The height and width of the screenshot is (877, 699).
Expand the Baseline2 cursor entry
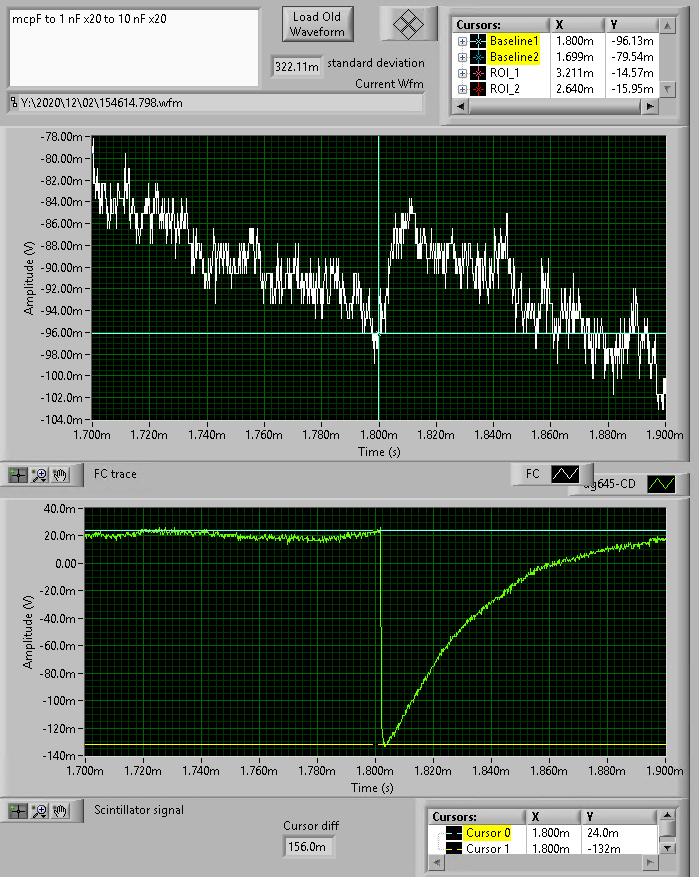coord(461,58)
